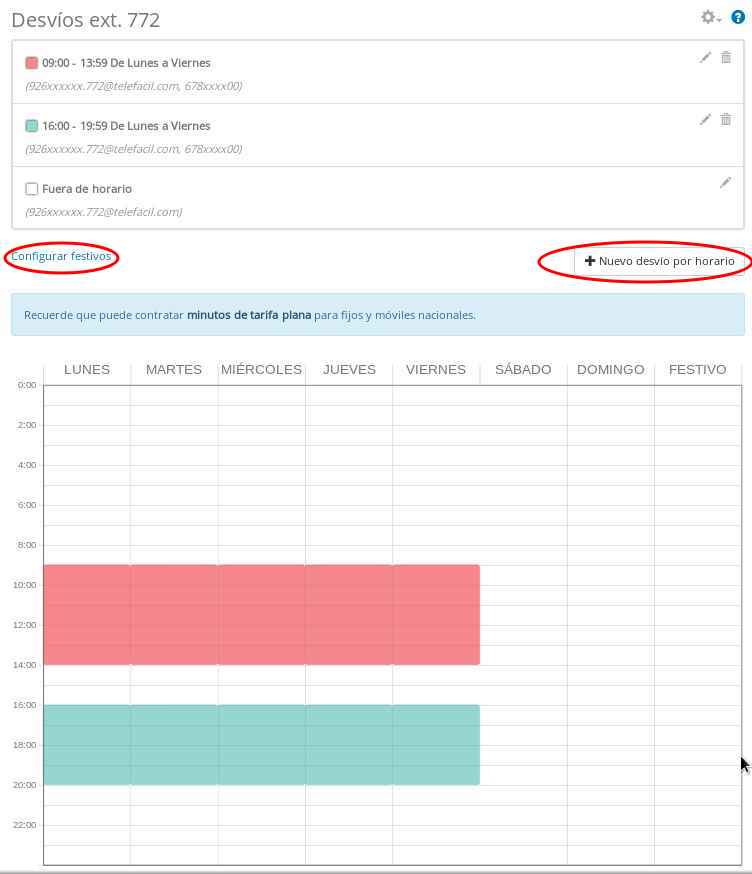Viewport: 752px width, 874px height.
Task: Open the Configurar festivos link
Action: coord(61,256)
